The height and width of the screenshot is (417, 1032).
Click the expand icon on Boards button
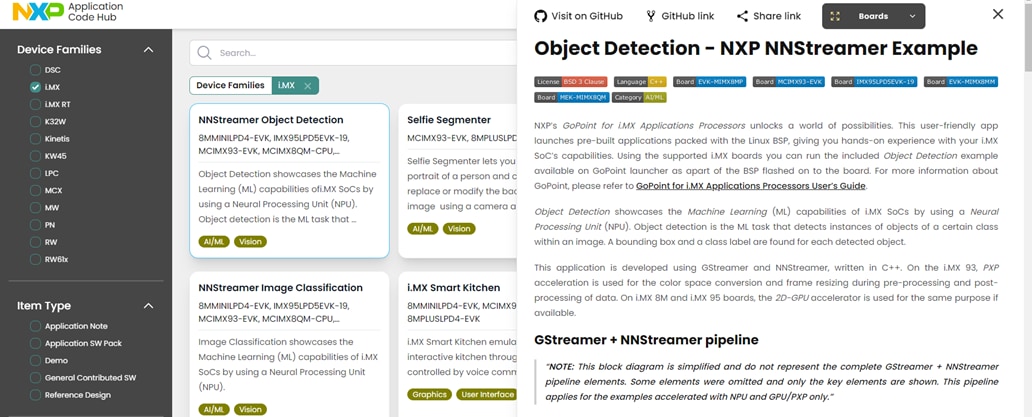[x=836, y=16]
